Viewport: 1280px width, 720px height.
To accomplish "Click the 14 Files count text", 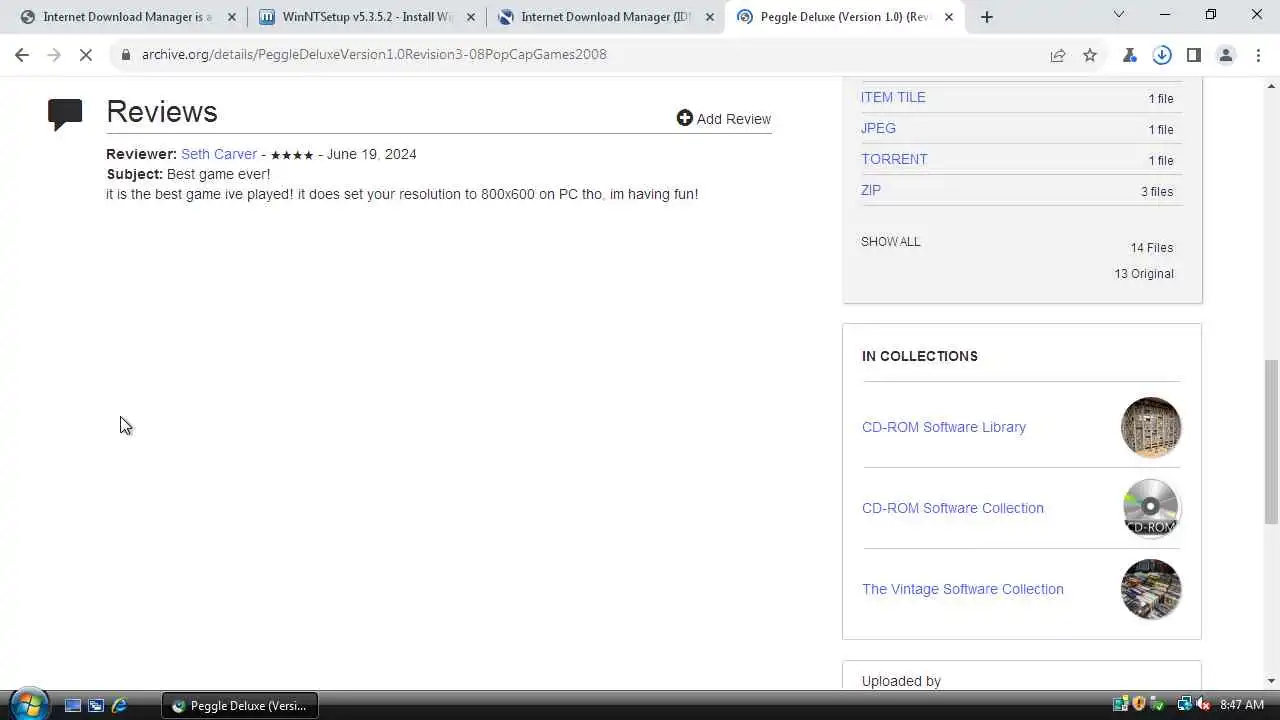I will click(1152, 247).
